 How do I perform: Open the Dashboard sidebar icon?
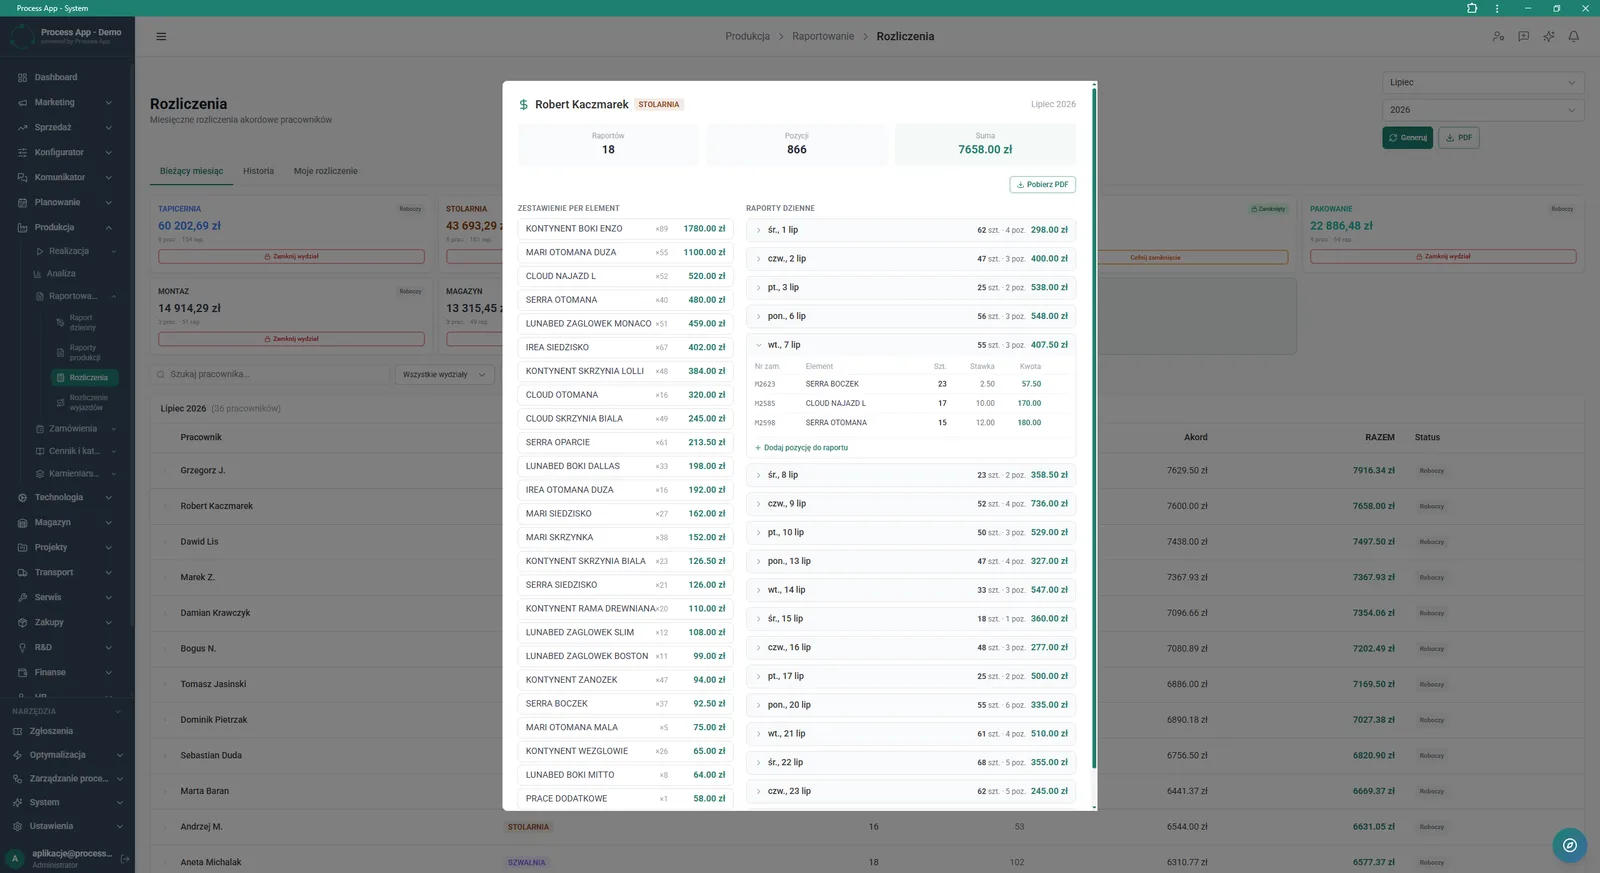(22, 77)
